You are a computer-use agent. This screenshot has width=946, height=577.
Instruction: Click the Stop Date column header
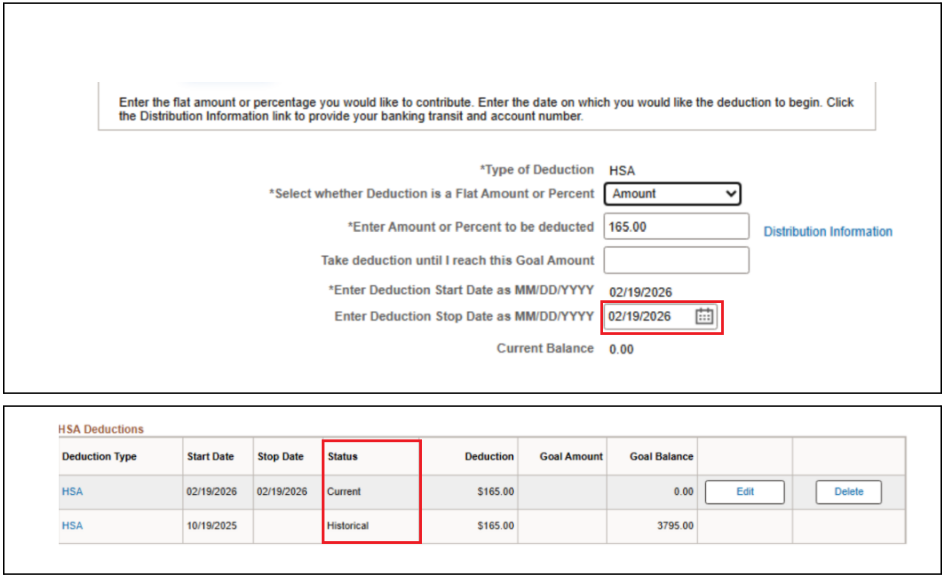(x=280, y=457)
